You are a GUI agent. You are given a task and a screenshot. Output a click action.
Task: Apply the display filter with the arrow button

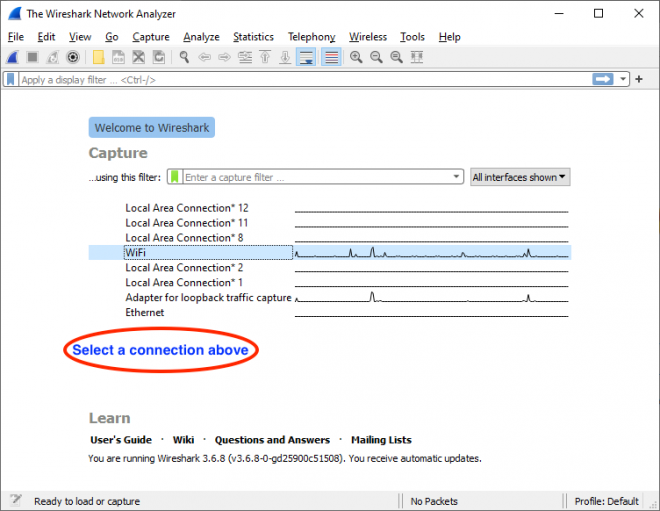pyautogui.click(x=603, y=79)
